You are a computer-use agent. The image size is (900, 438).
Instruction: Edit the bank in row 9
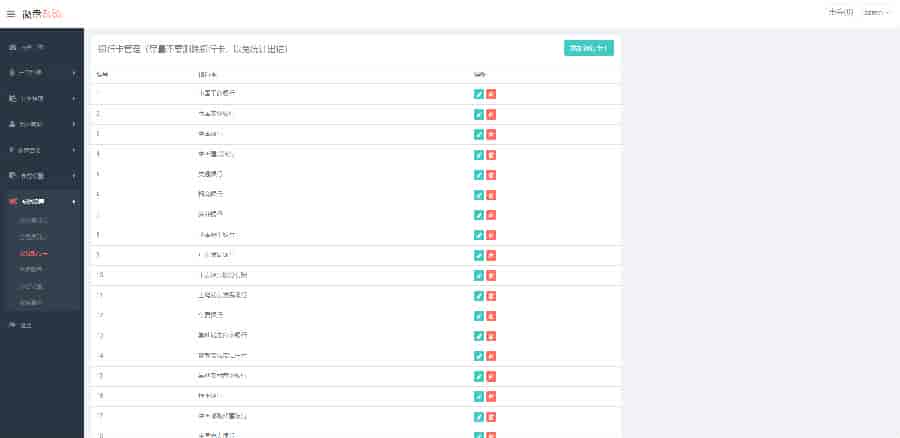click(479, 255)
